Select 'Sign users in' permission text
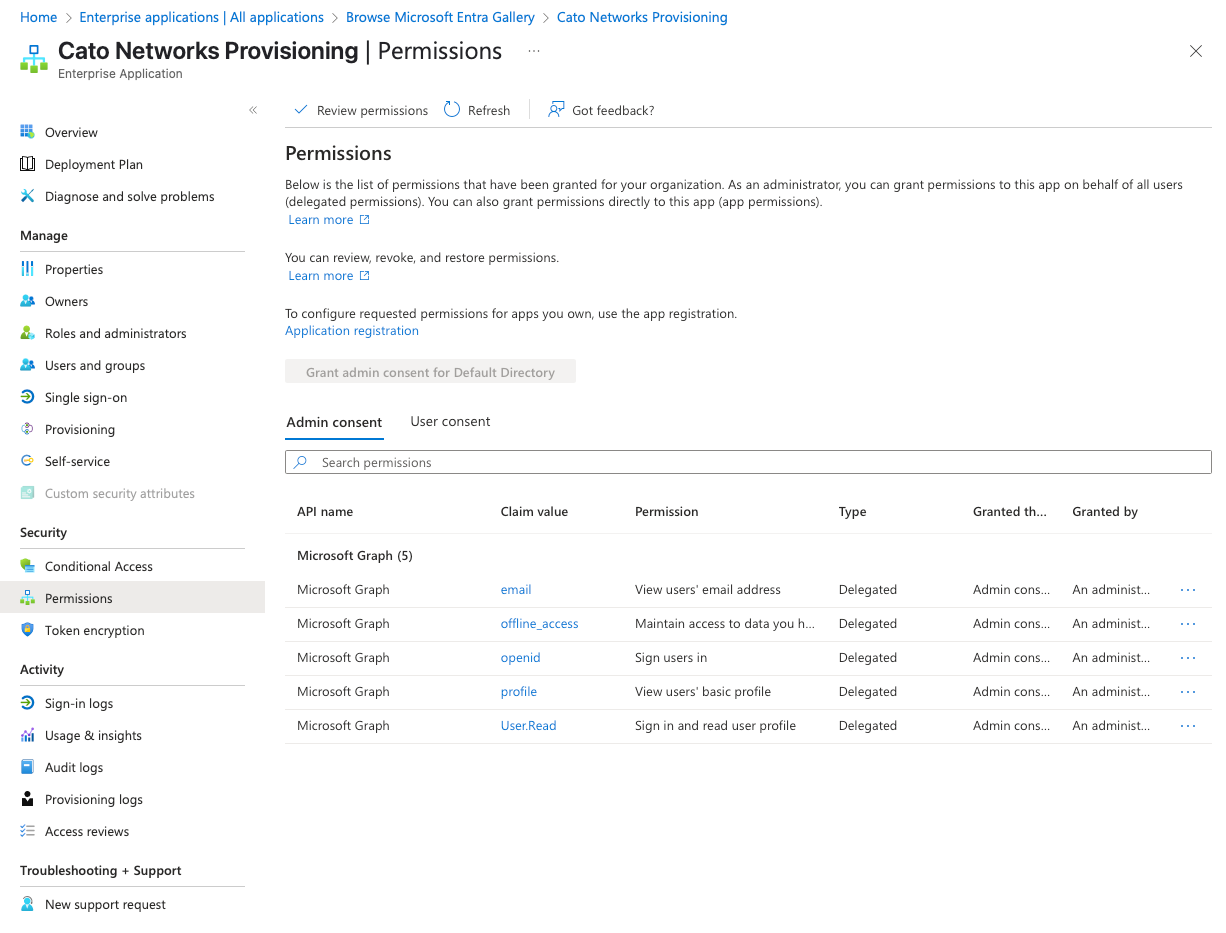 point(671,657)
